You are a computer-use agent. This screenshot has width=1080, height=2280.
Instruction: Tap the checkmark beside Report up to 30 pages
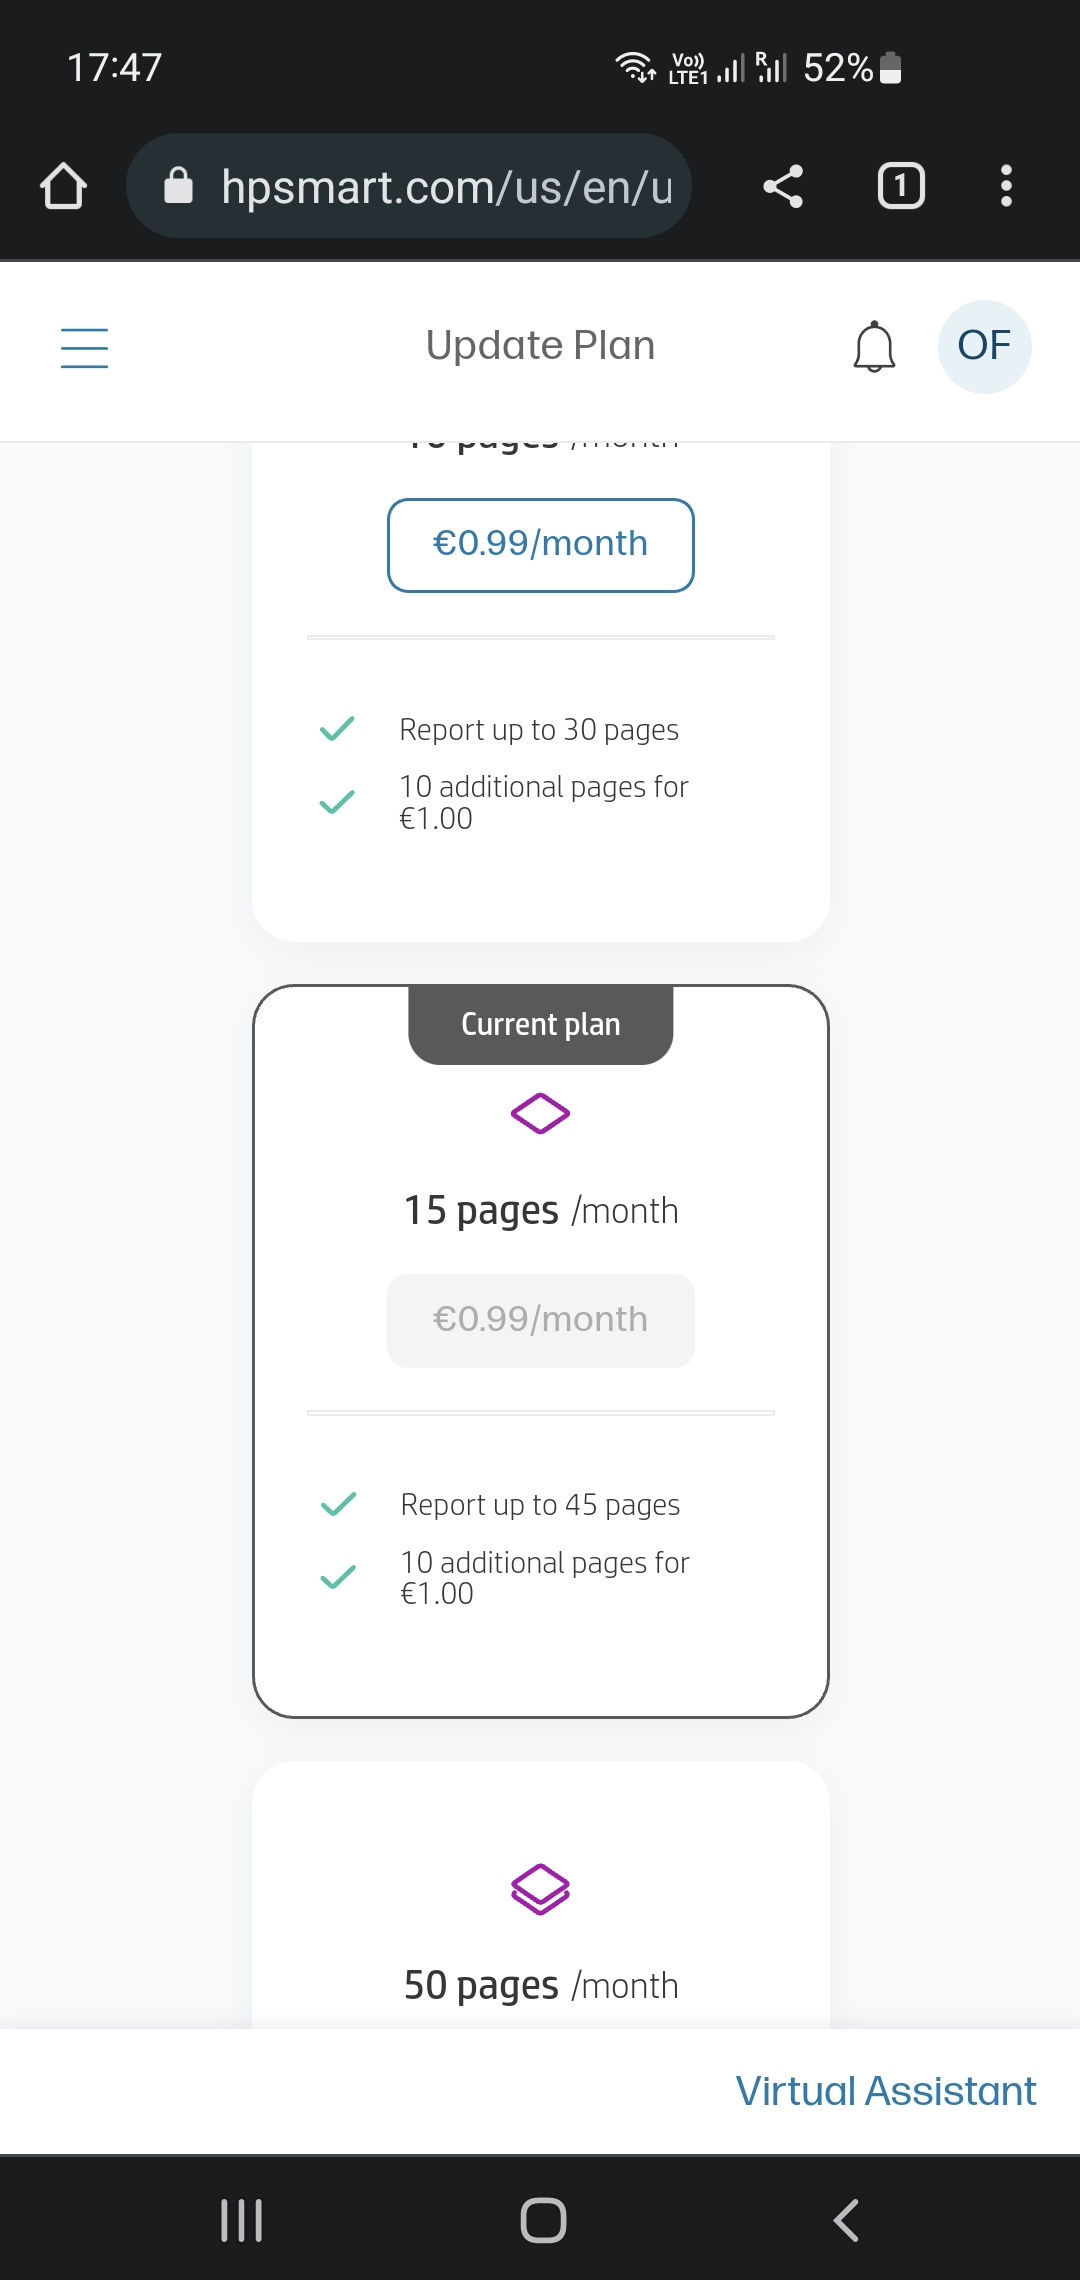(337, 729)
